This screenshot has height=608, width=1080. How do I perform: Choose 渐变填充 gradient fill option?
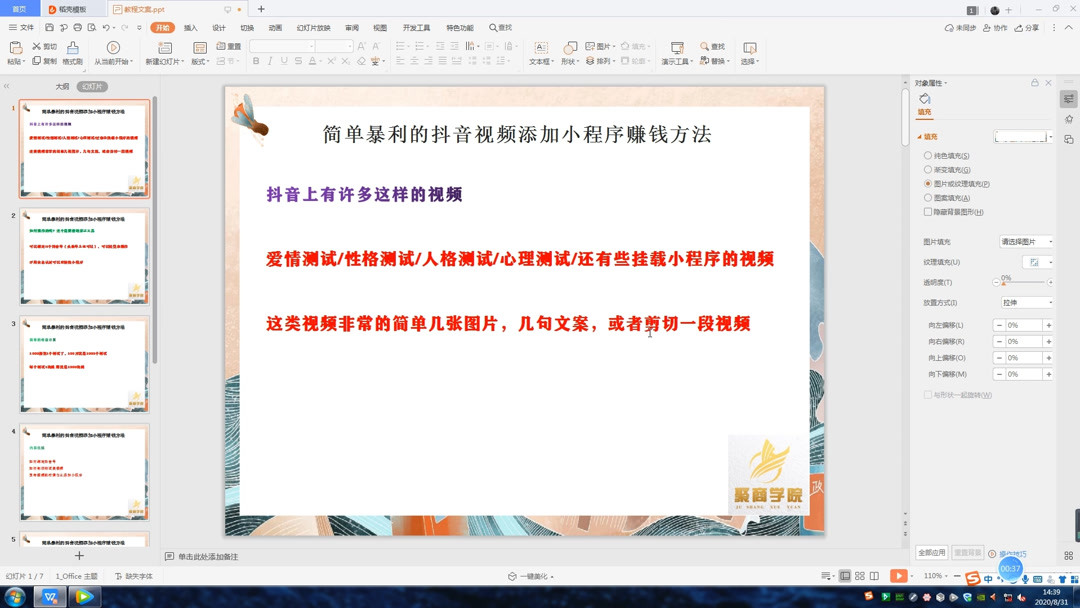tap(927, 169)
